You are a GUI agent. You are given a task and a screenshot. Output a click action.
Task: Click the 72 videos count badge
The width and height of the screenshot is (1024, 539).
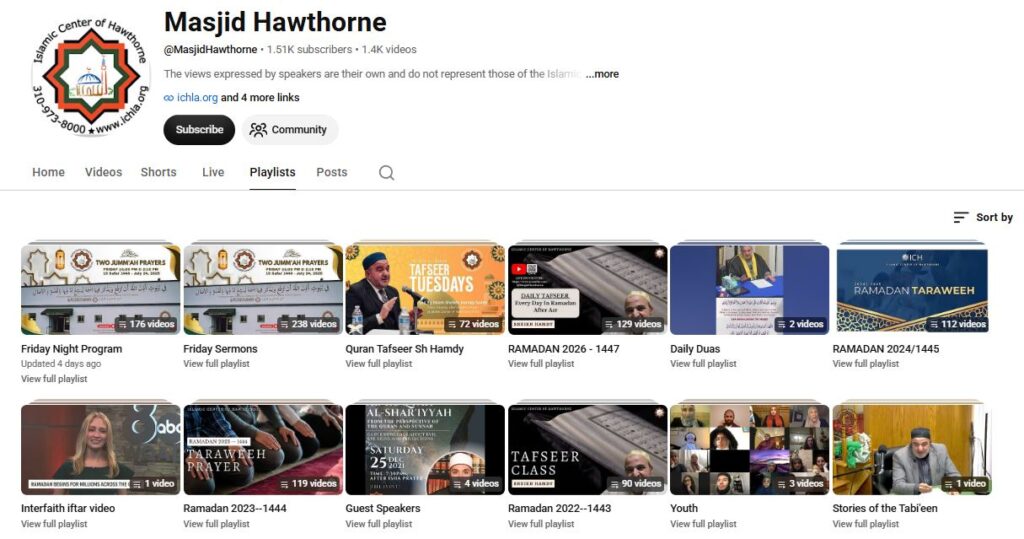click(473, 324)
